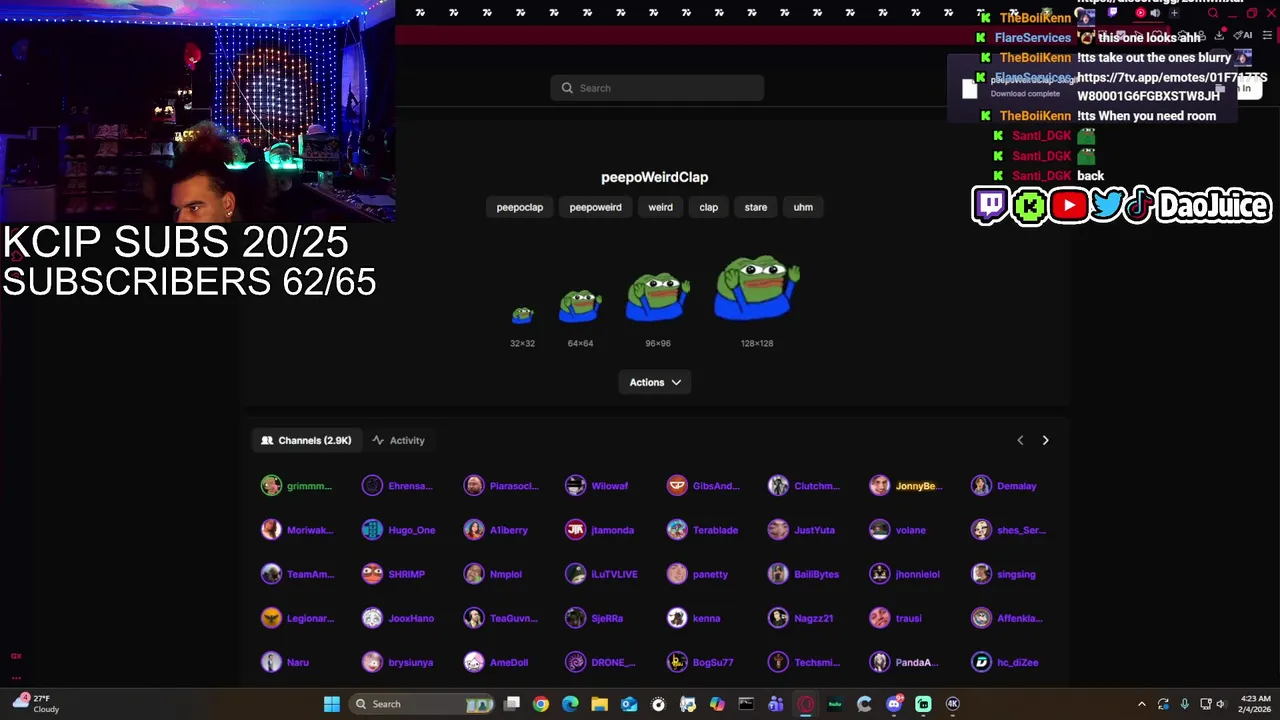Open channel TeamAm...
Screen dimensions: 1280x720
tap(298, 574)
